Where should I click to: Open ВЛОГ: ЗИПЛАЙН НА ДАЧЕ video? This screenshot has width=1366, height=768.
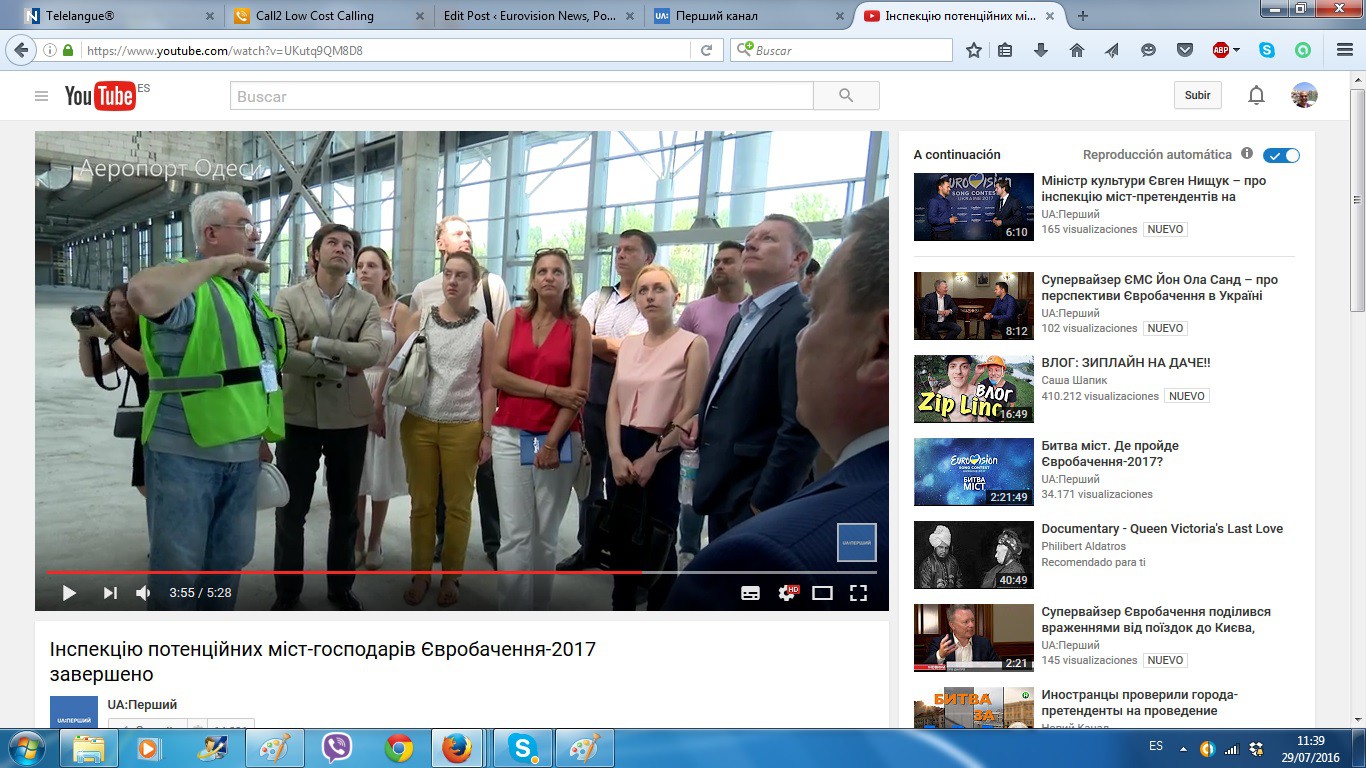[1126, 363]
